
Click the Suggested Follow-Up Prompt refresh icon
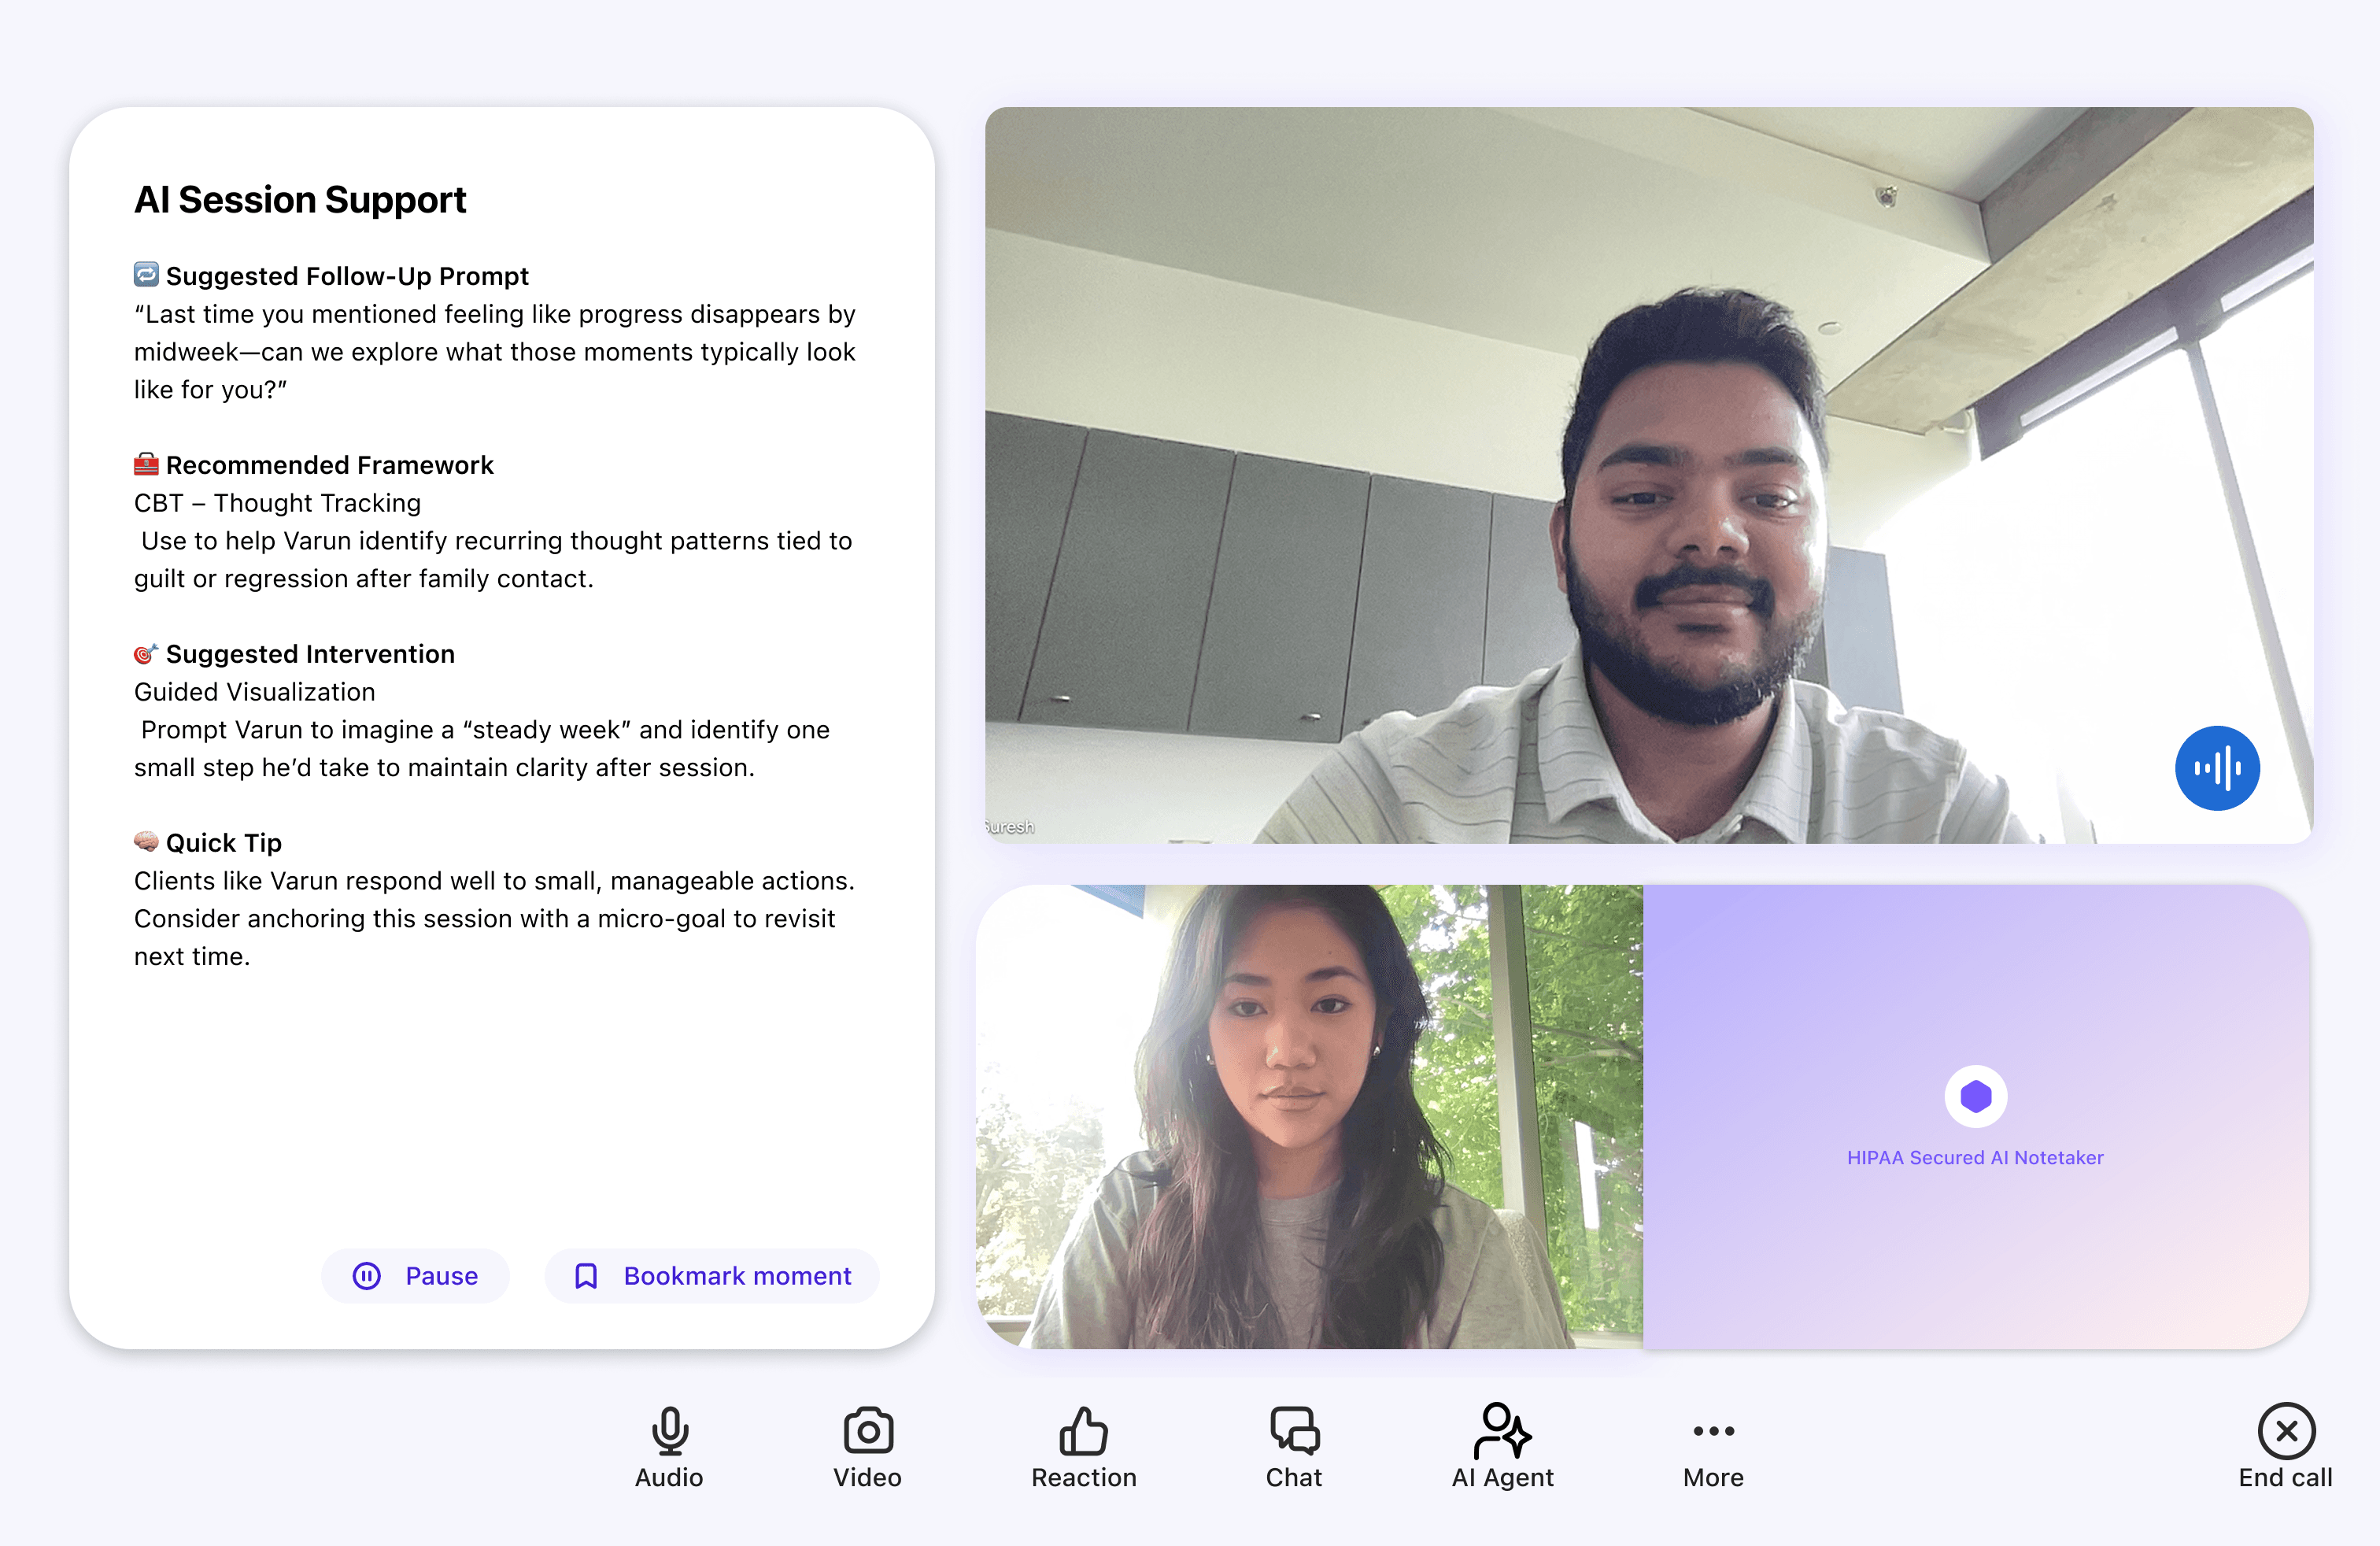[x=146, y=274]
